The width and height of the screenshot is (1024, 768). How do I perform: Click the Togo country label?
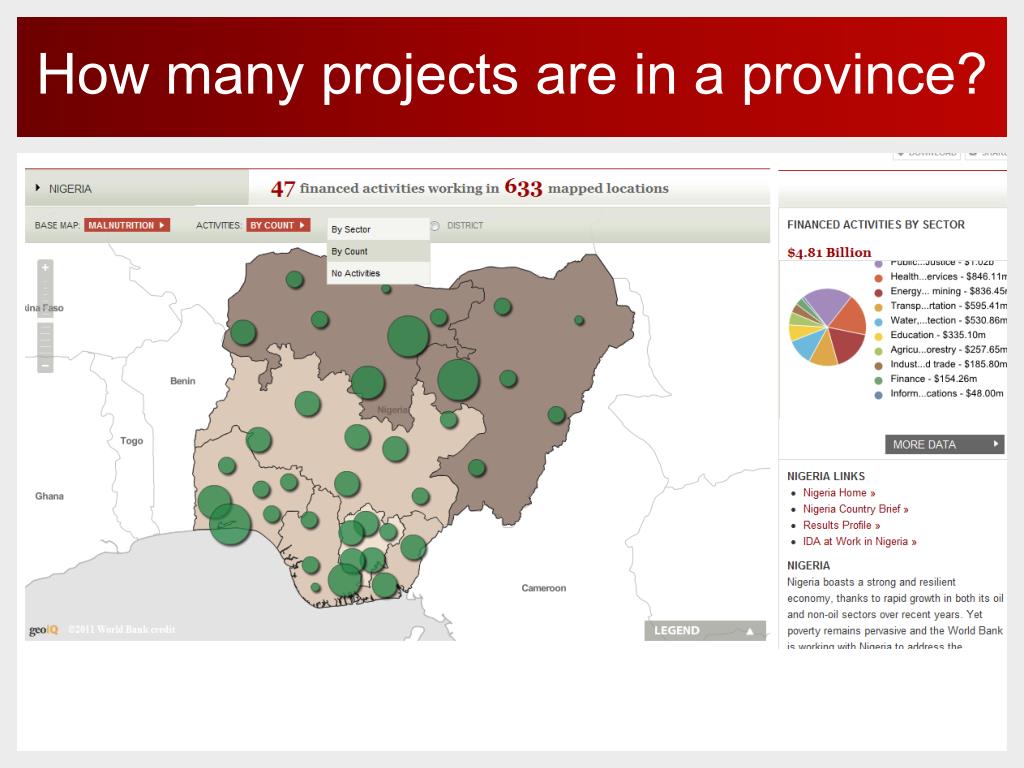pos(131,441)
